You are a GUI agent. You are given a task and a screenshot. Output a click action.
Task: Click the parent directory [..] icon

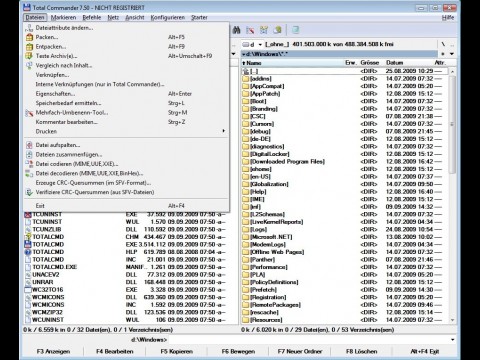point(246,71)
